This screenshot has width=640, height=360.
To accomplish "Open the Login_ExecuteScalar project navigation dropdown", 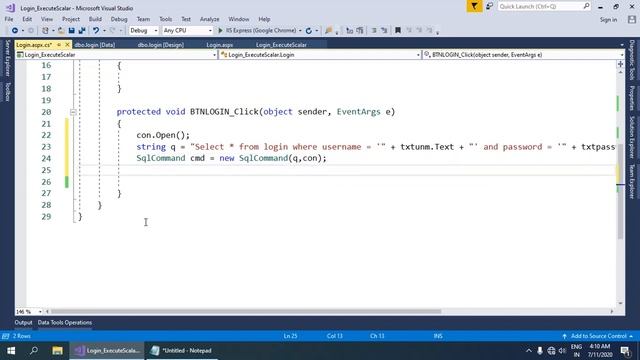I will [116, 55].
